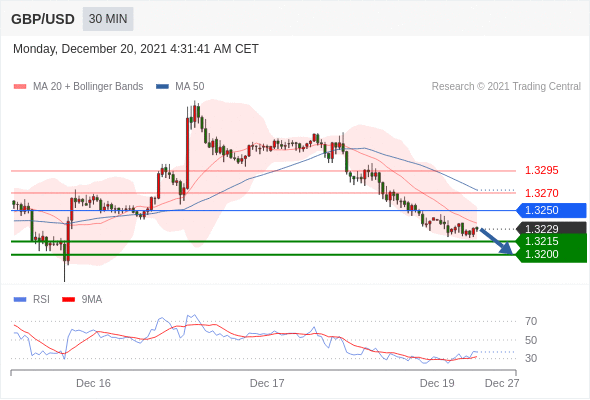The width and height of the screenshot is (590, 400).
Task: Click the Monday, December 20, 2021 timestamp
Action: tap(136, 49)
